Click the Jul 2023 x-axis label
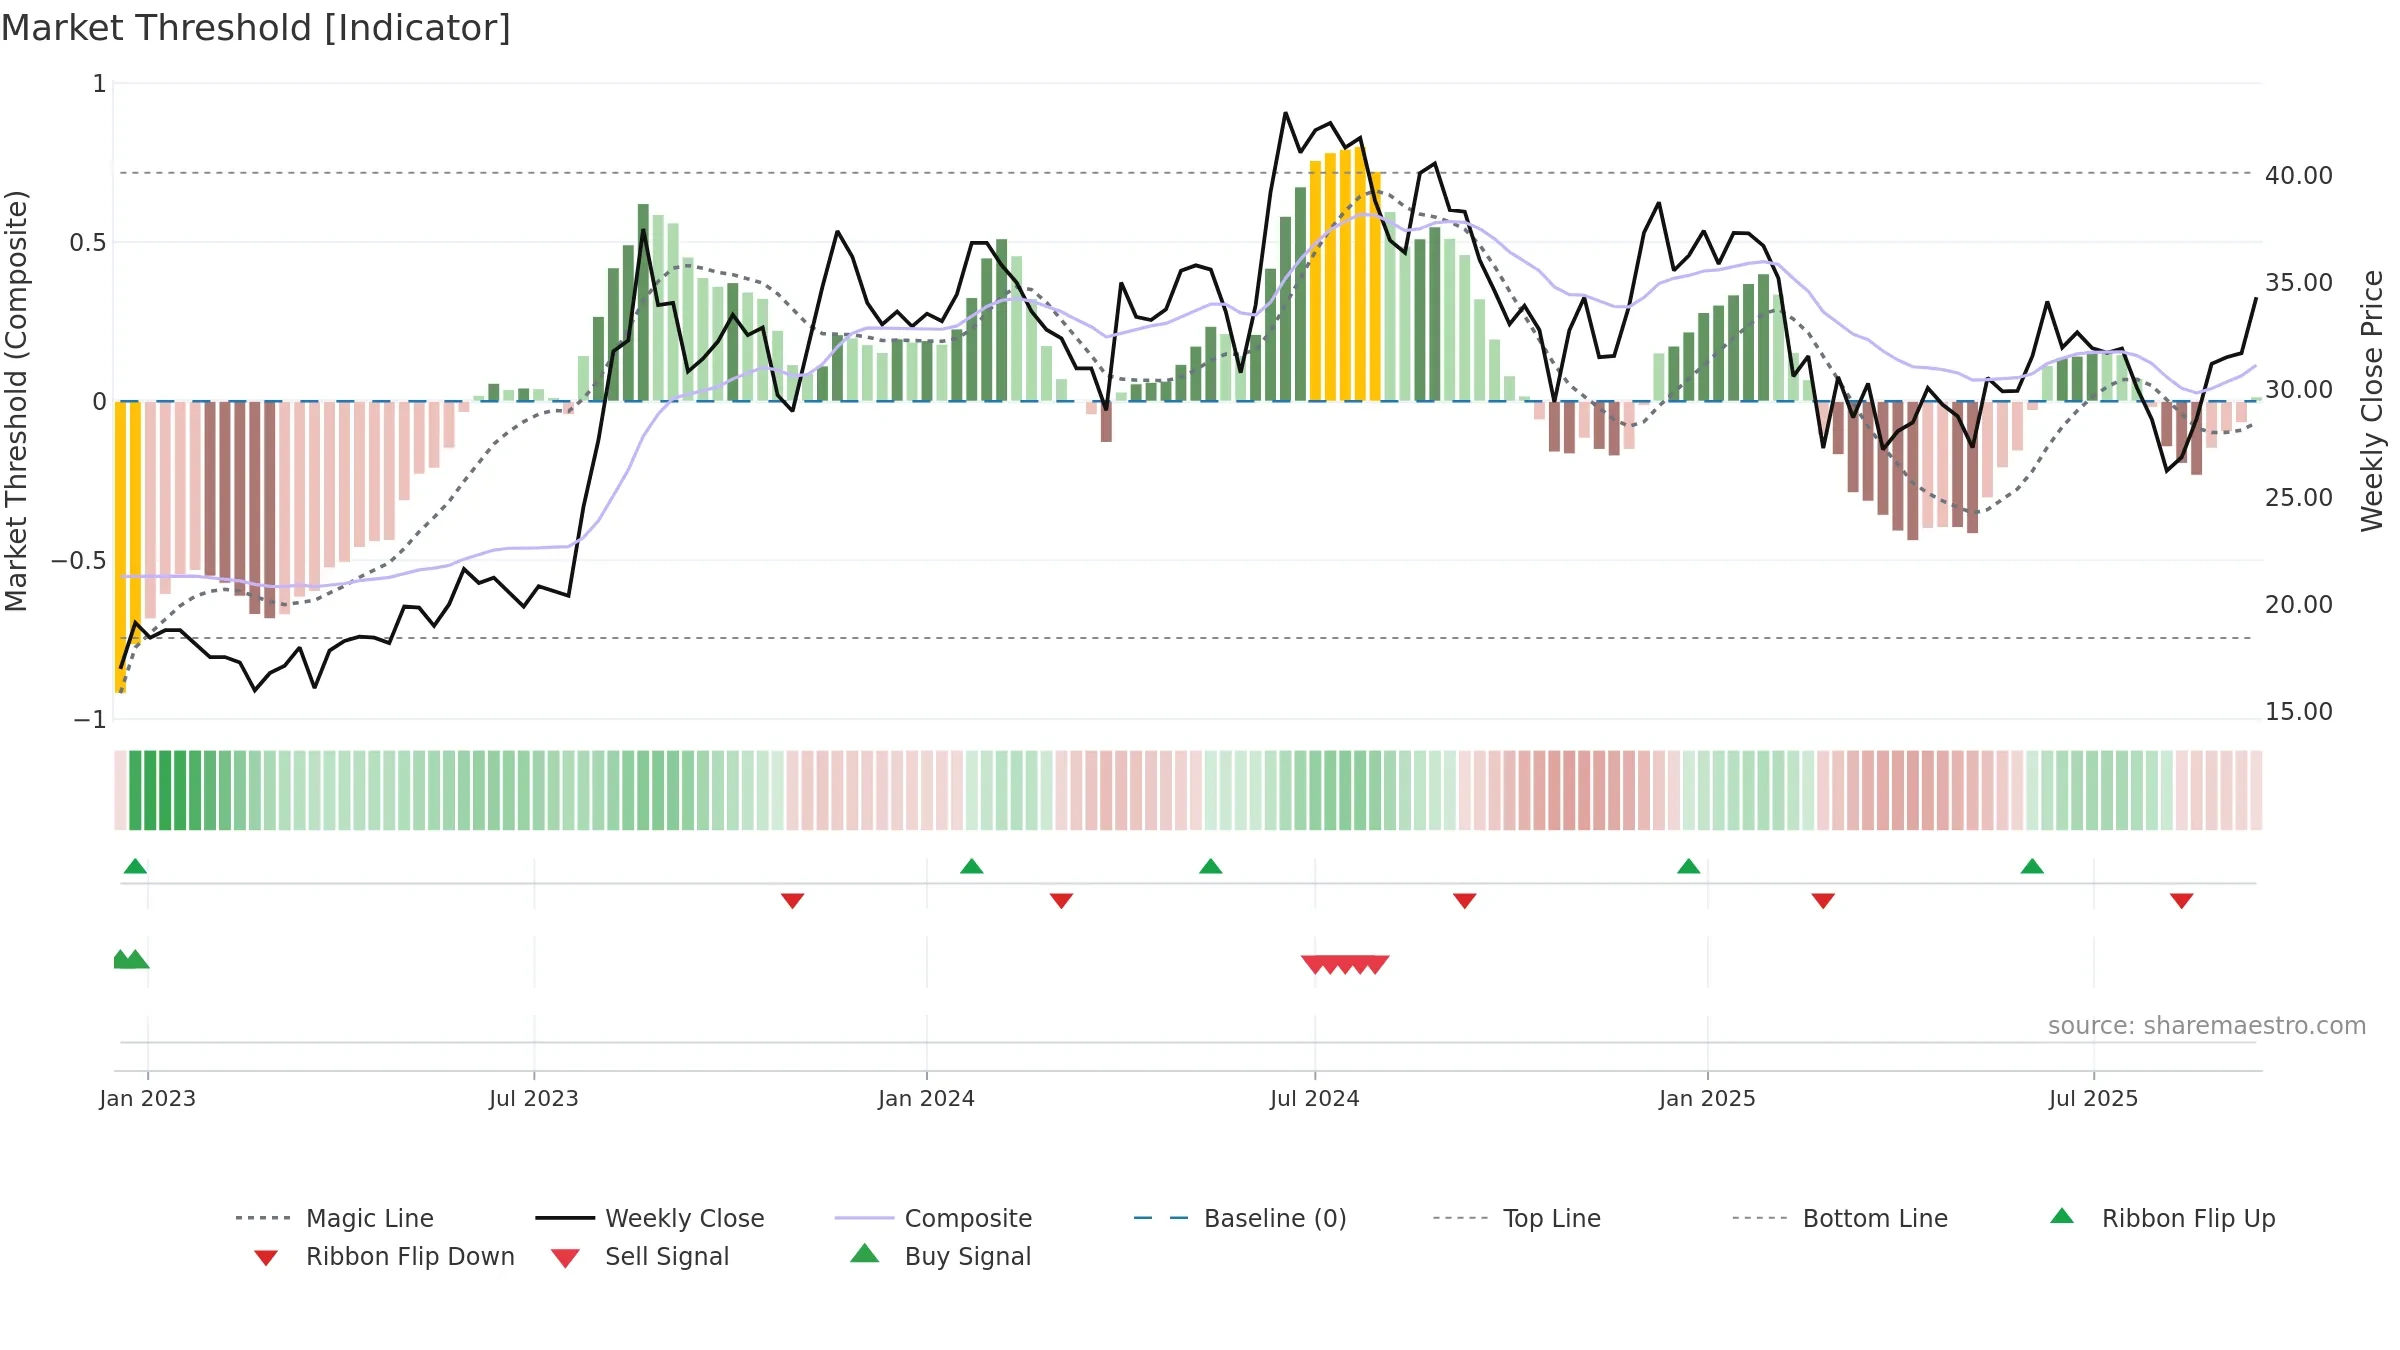This screenshot has width=2400, height=1350. 533,1098
